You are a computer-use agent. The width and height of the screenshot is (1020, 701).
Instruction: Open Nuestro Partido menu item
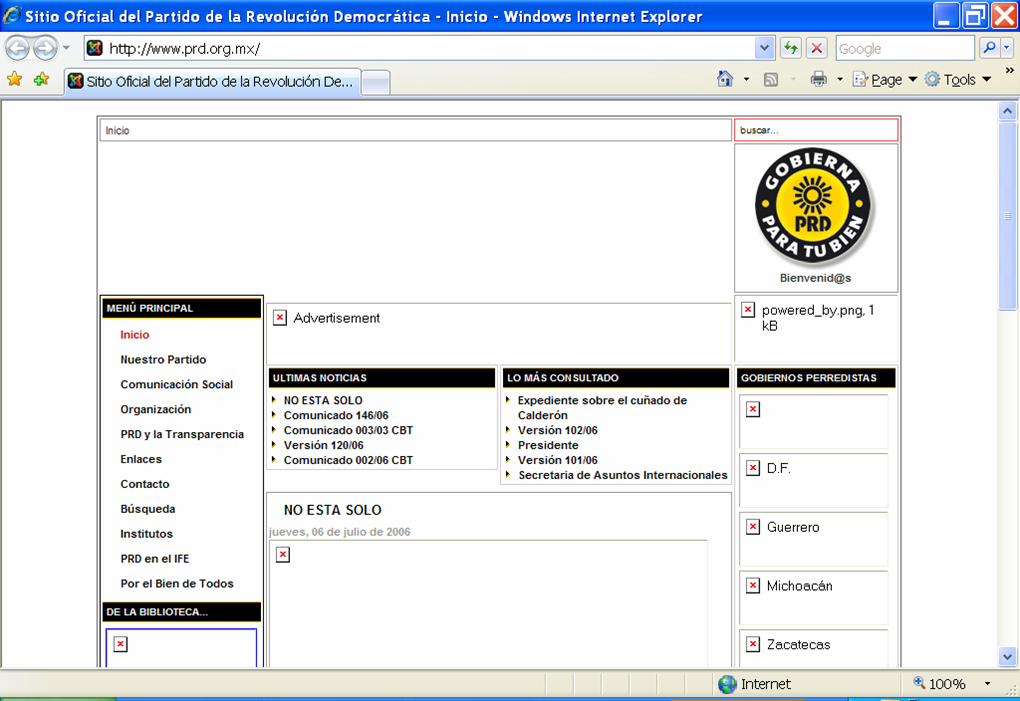coord(163,360)
